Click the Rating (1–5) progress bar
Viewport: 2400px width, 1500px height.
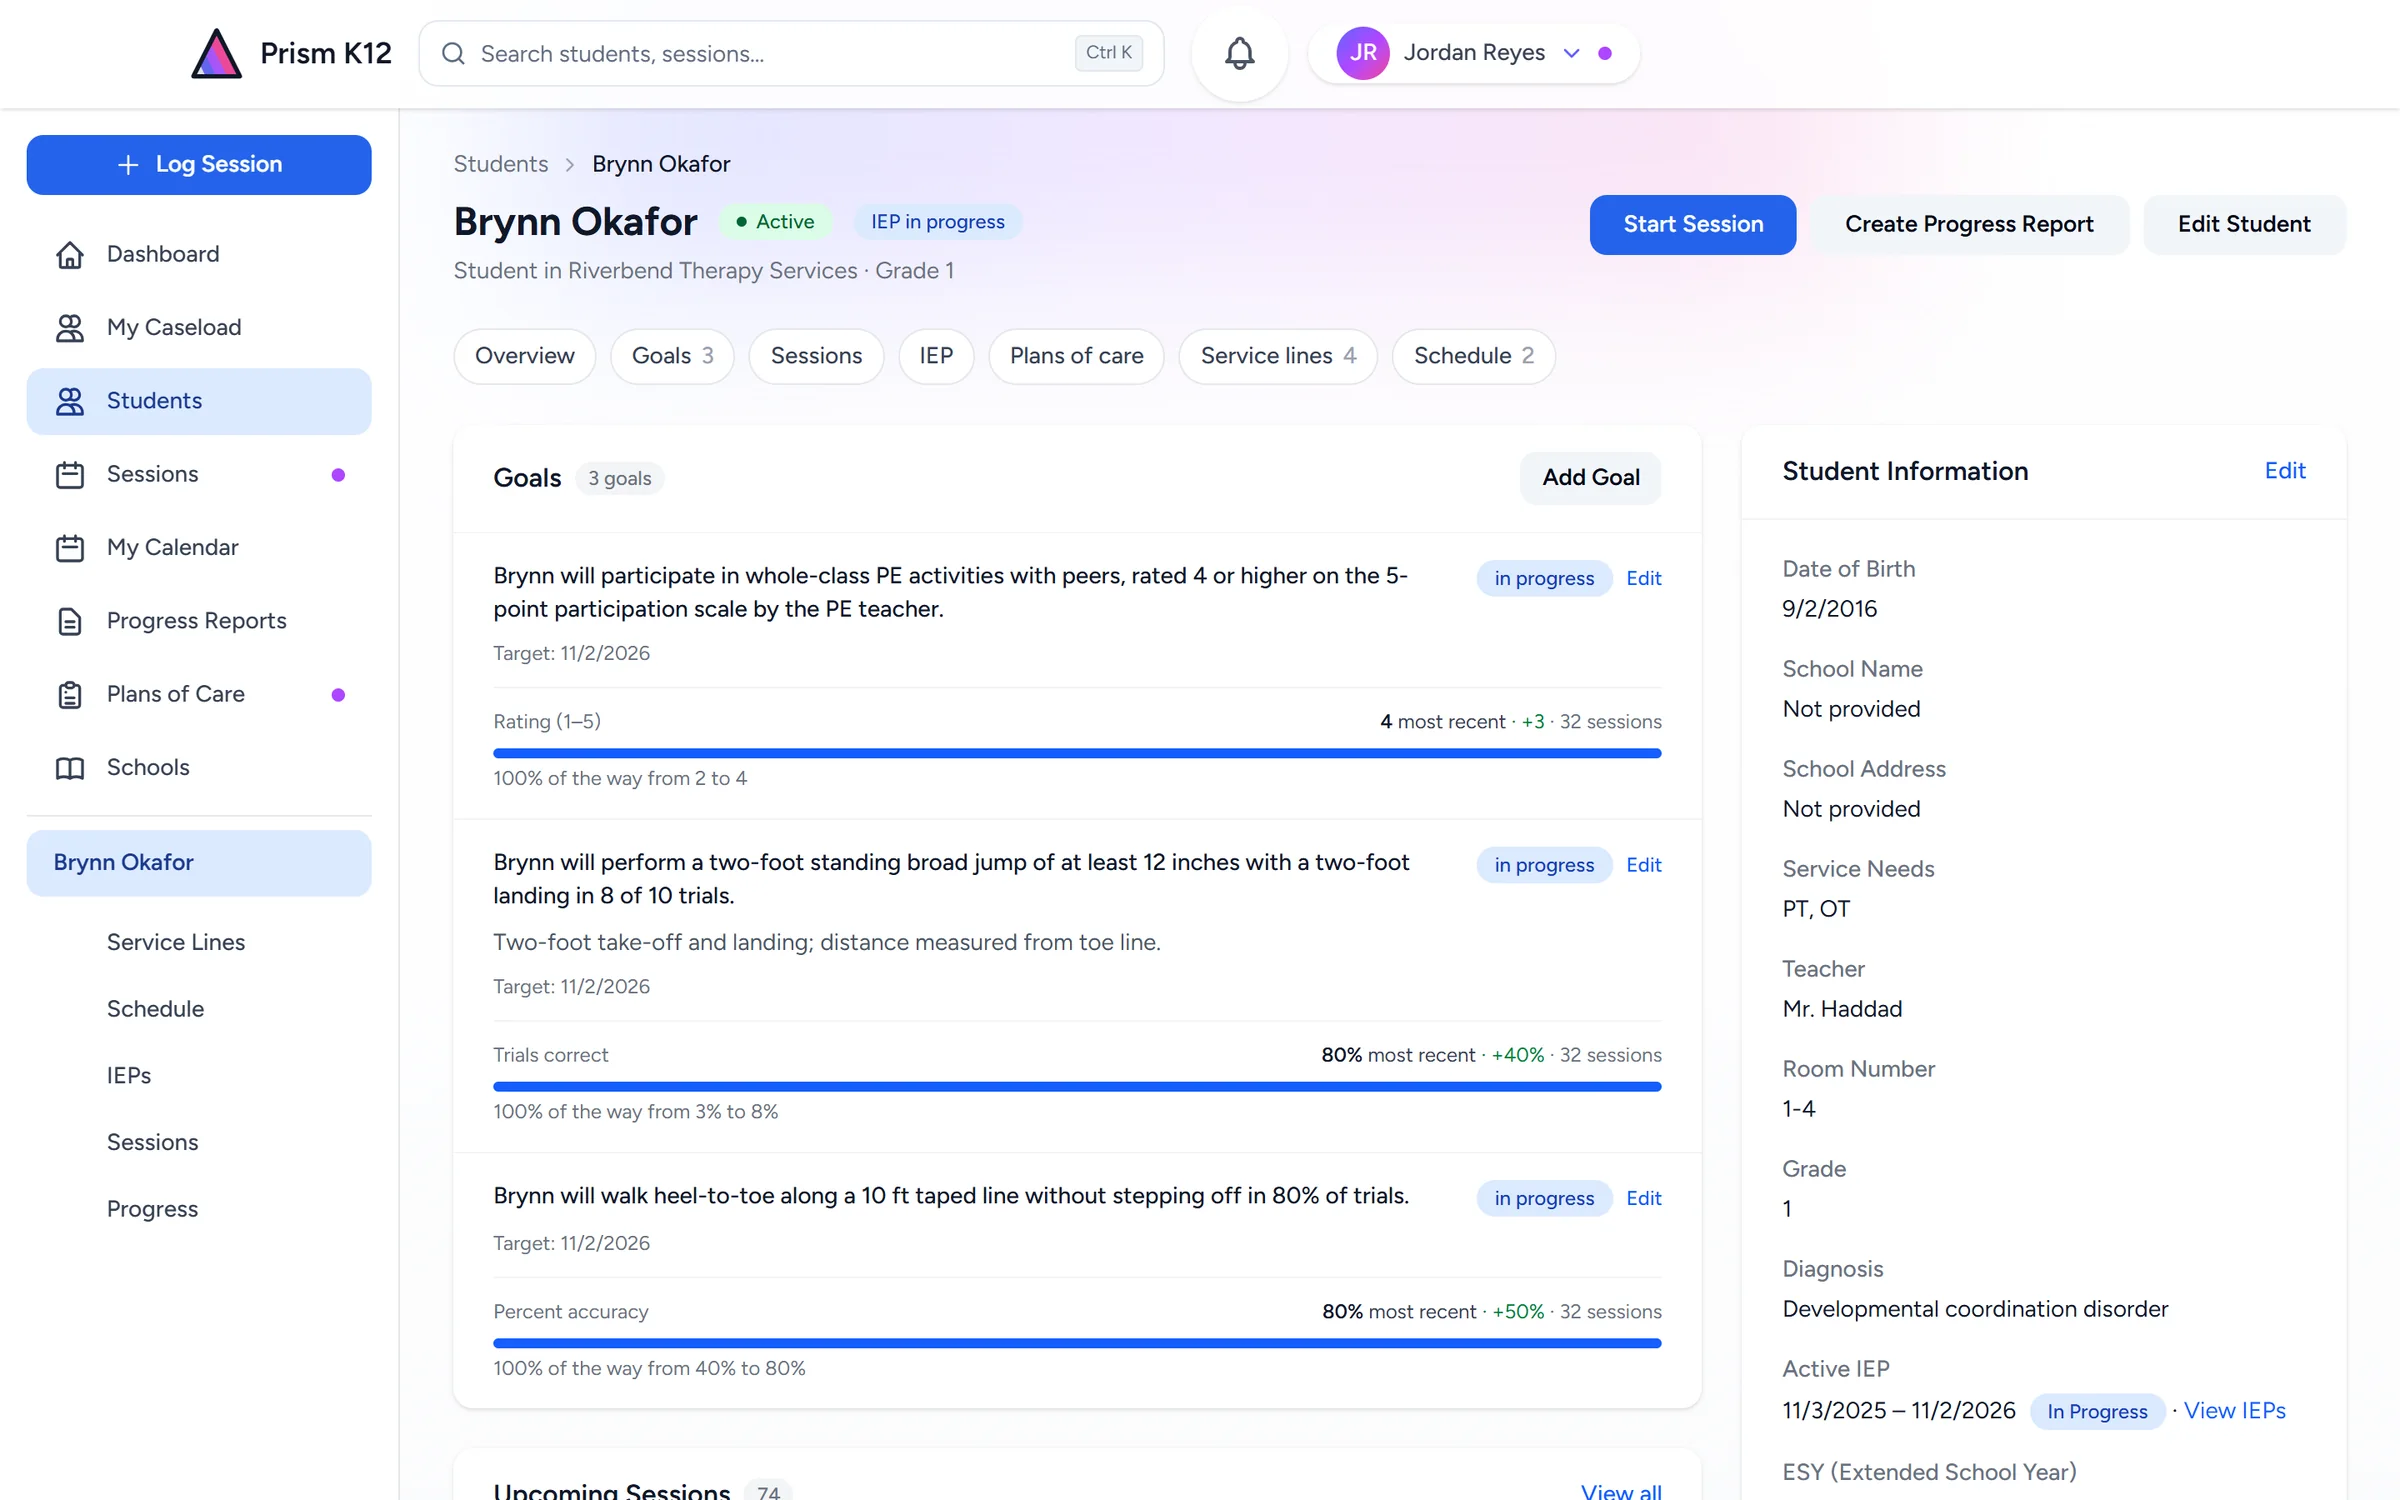point(1077,753)
